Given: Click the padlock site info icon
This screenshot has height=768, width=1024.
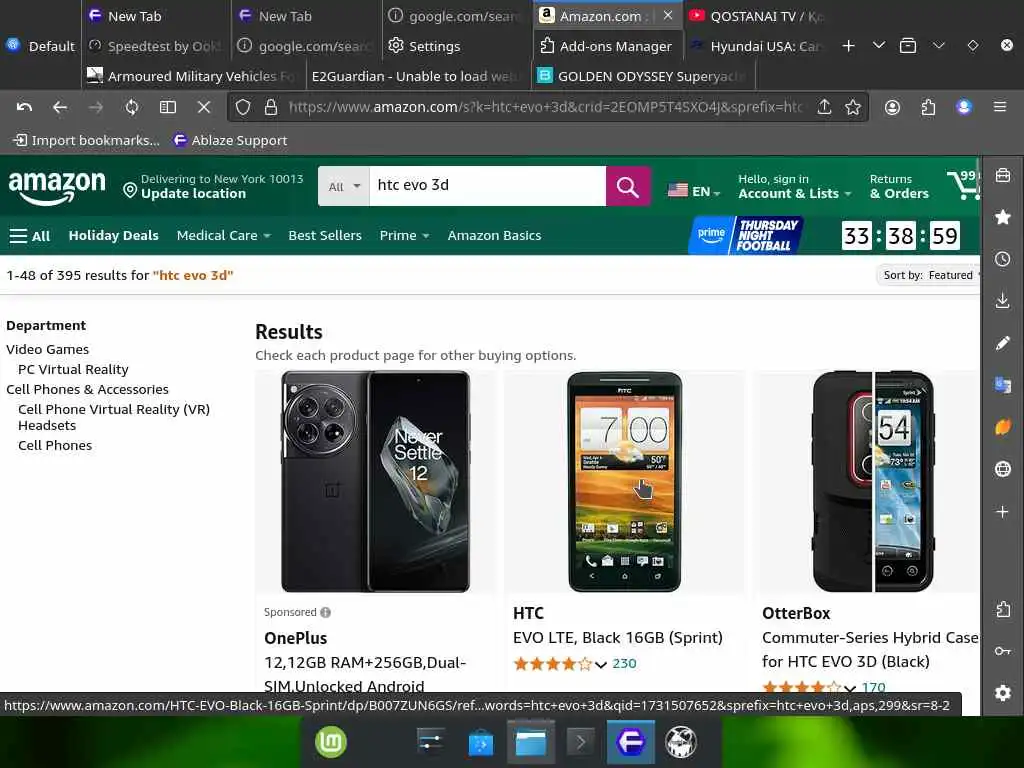Looking at the screenshot, I should (x=270, y=107).
